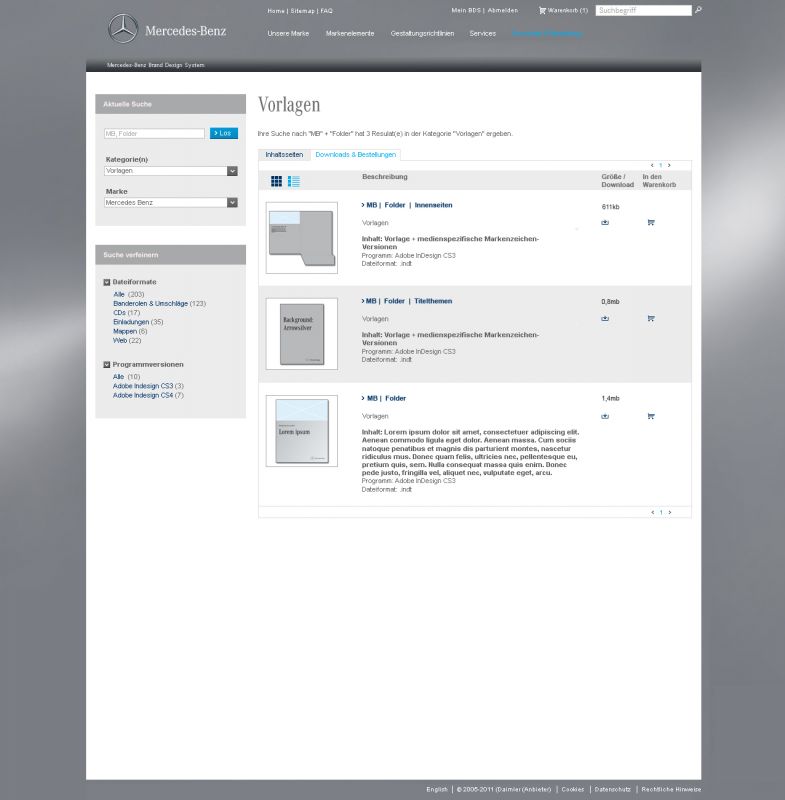Screen dimensions: 785x800
Task: Collapse the Dateiformate filter section
Action: pyautogui.click(x=107, y=282)
